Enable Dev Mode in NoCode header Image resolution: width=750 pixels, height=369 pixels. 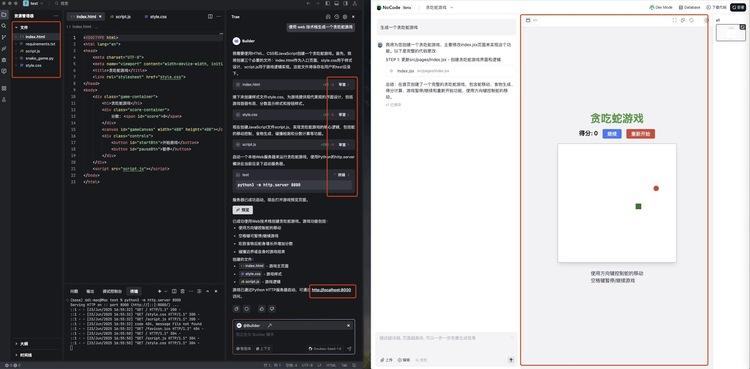point(661,7)
